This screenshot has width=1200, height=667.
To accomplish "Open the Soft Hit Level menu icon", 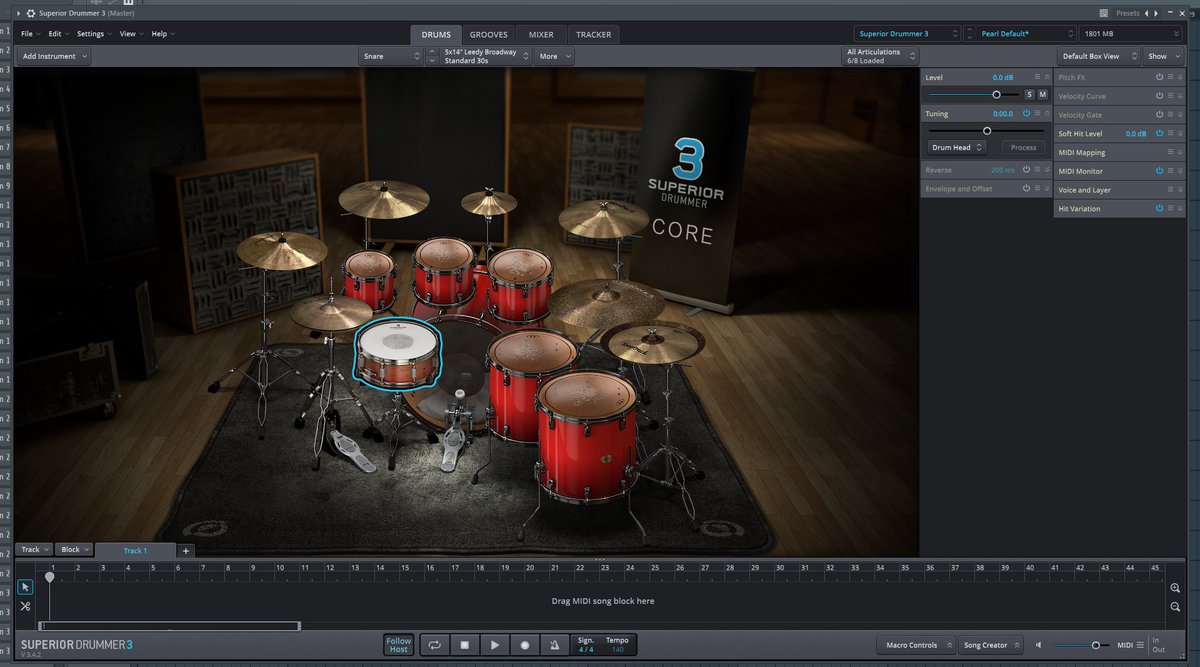I will (1171, 133).
